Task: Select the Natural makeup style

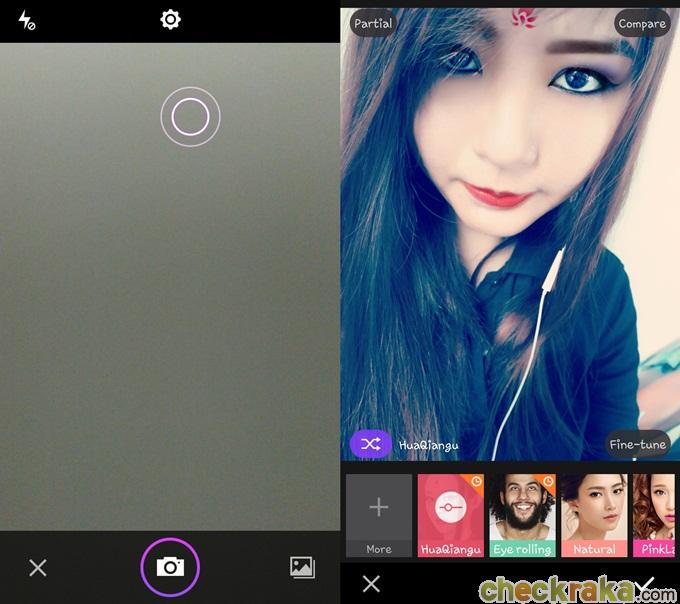Action: 594,515
